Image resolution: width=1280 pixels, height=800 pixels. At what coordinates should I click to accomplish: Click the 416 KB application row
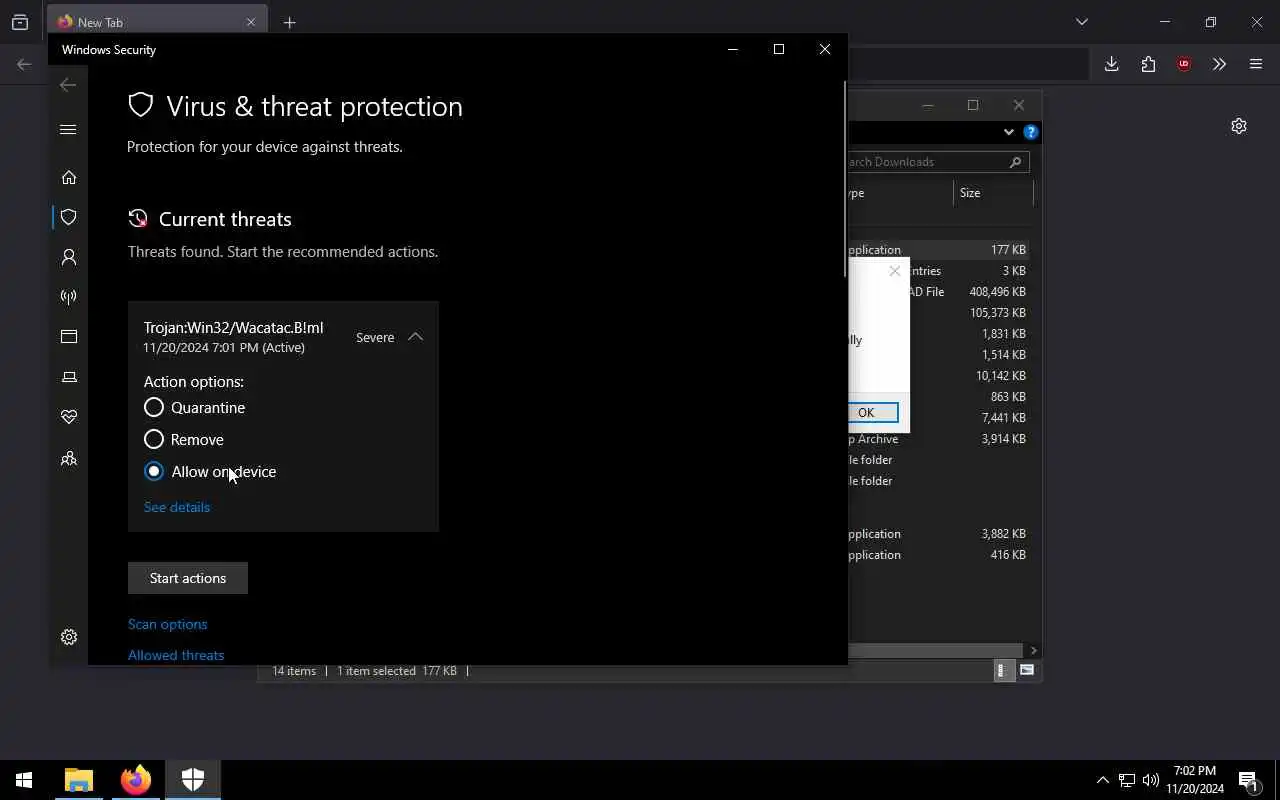click(x=940, y=555)
